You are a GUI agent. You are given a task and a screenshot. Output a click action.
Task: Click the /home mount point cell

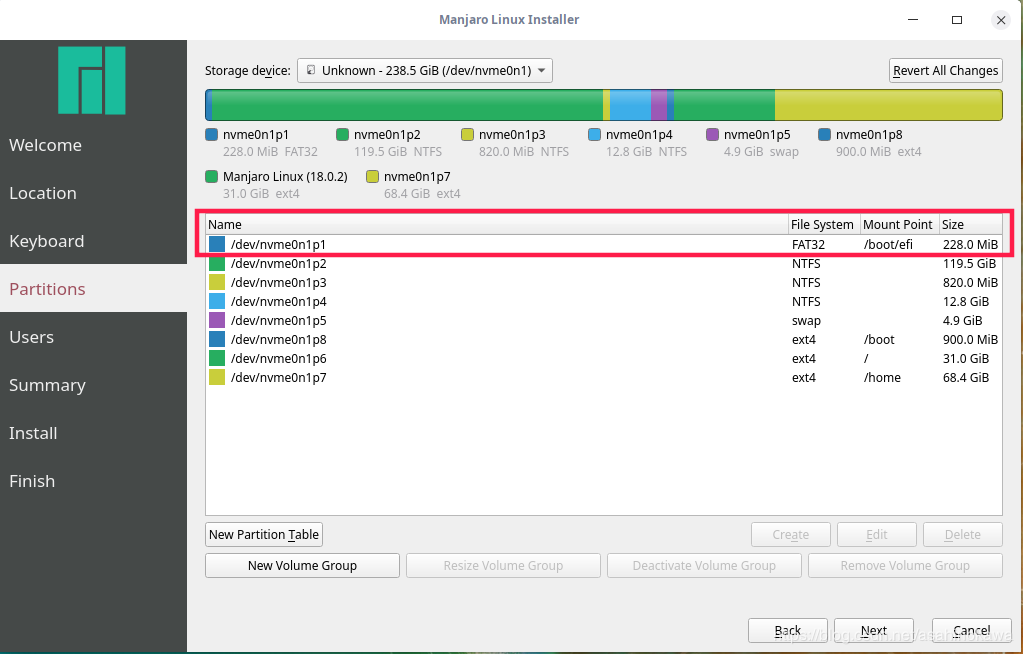882,377
